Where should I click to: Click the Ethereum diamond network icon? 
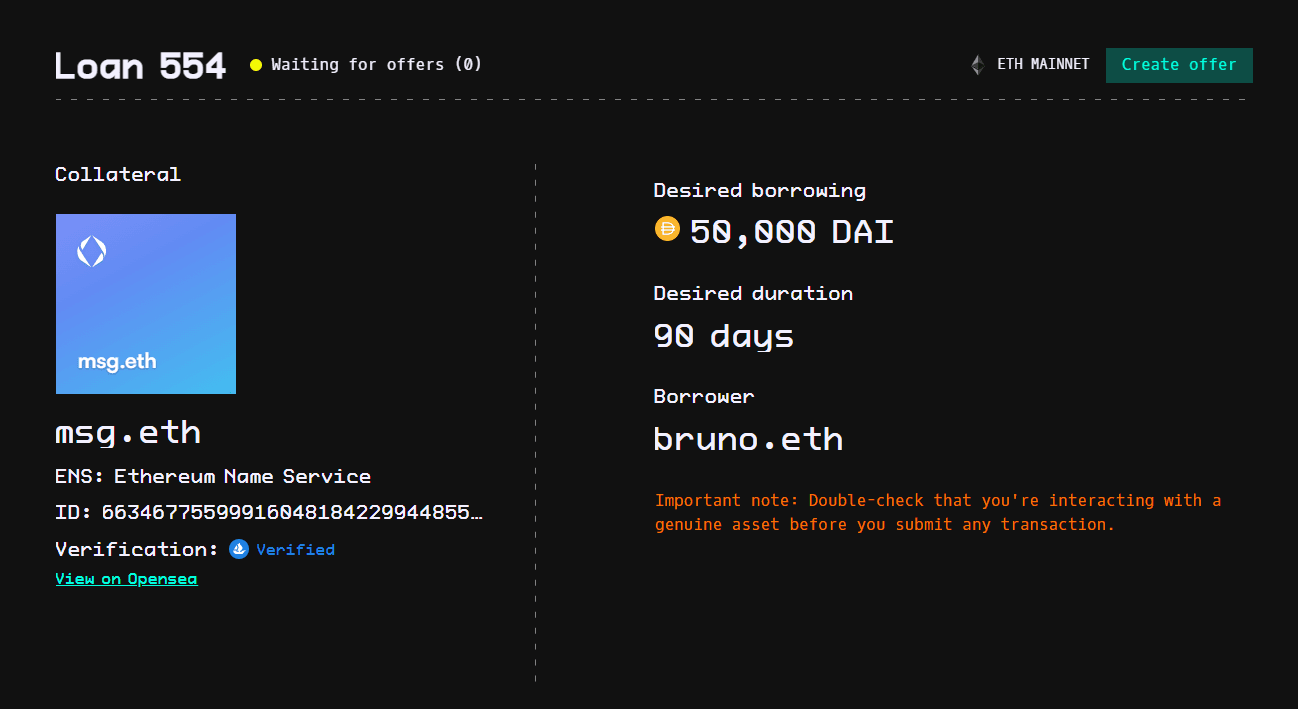(x=977, y=65)
